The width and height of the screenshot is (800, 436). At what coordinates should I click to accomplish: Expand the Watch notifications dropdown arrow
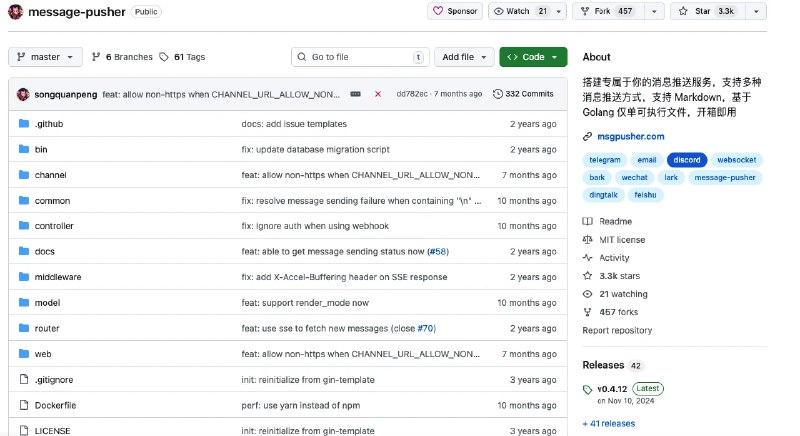[x=559, y=11]
